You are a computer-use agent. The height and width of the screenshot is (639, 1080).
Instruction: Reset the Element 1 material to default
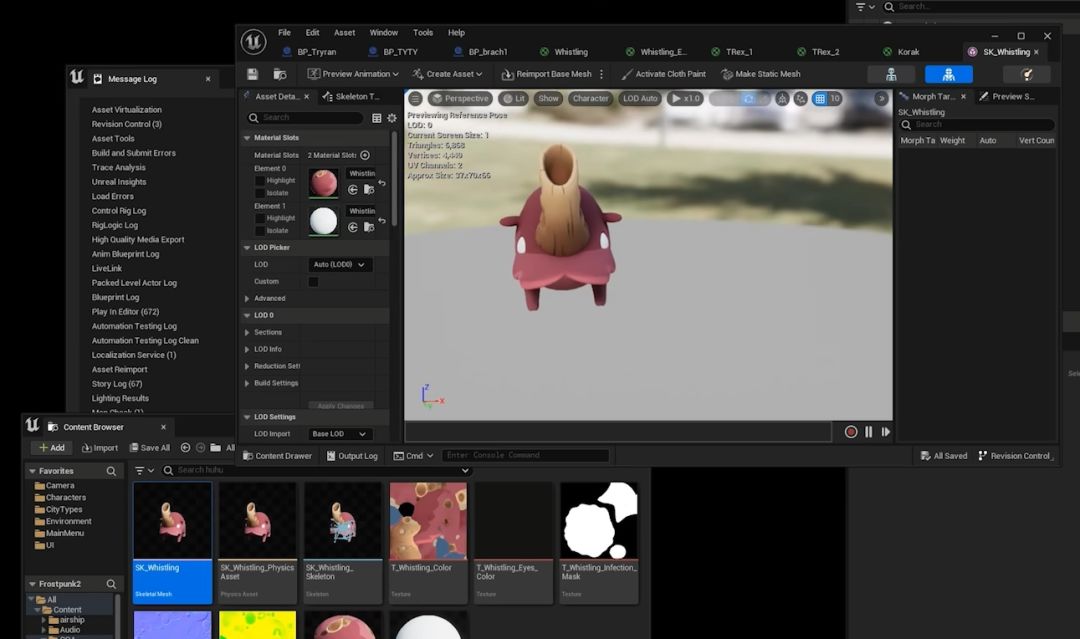[382, 220]
